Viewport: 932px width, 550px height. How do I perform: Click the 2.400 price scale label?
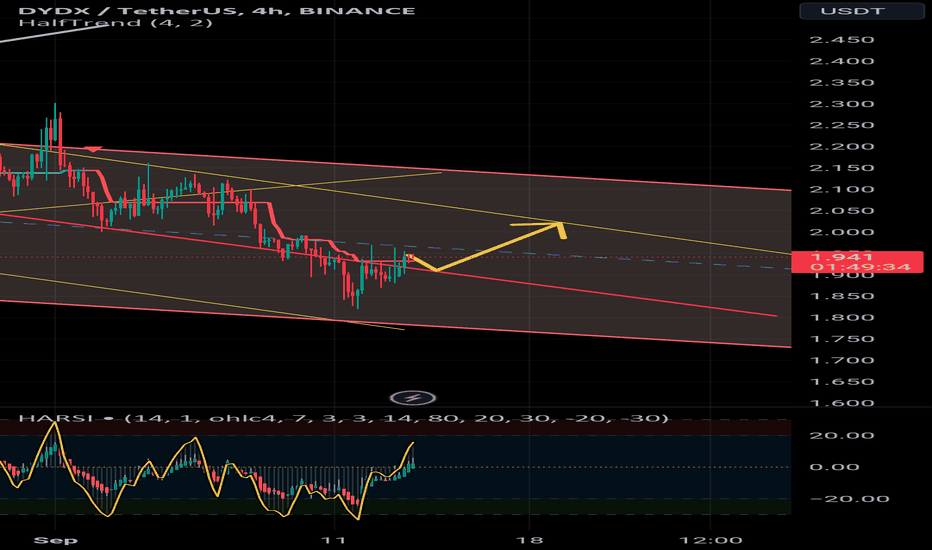[842, 61]
